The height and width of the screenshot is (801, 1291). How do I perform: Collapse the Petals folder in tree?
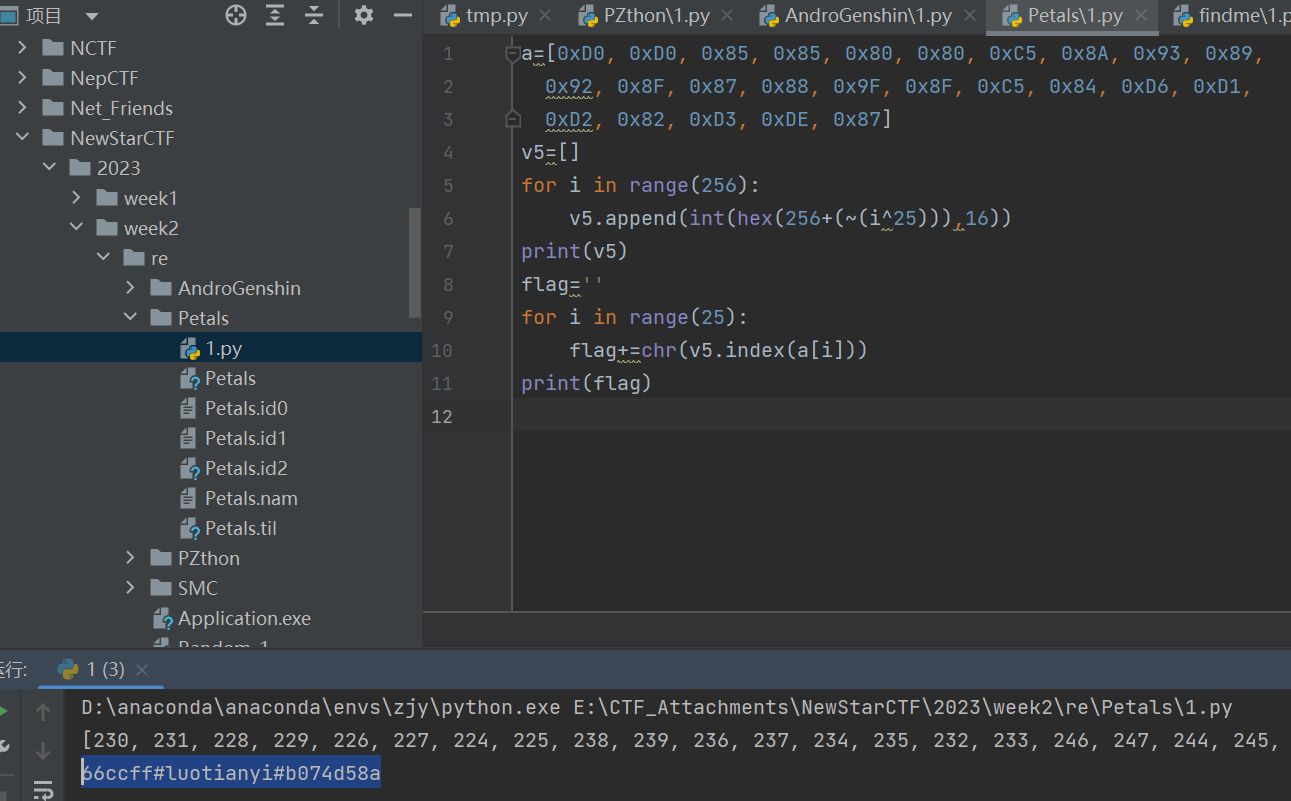pos(130,318)
